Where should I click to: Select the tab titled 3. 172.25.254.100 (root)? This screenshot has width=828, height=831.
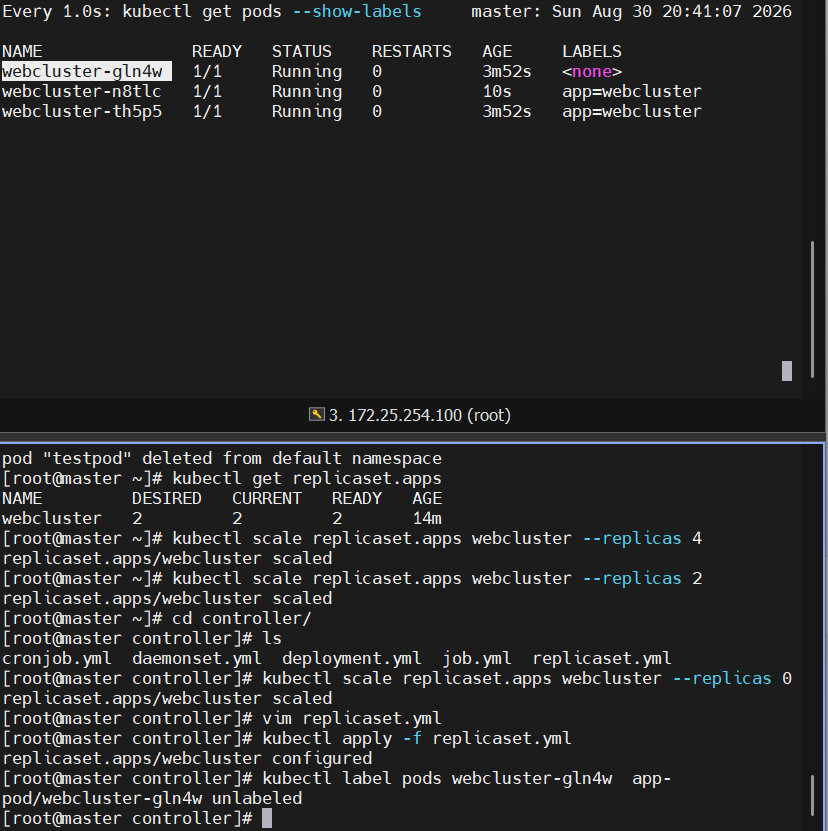410,415
